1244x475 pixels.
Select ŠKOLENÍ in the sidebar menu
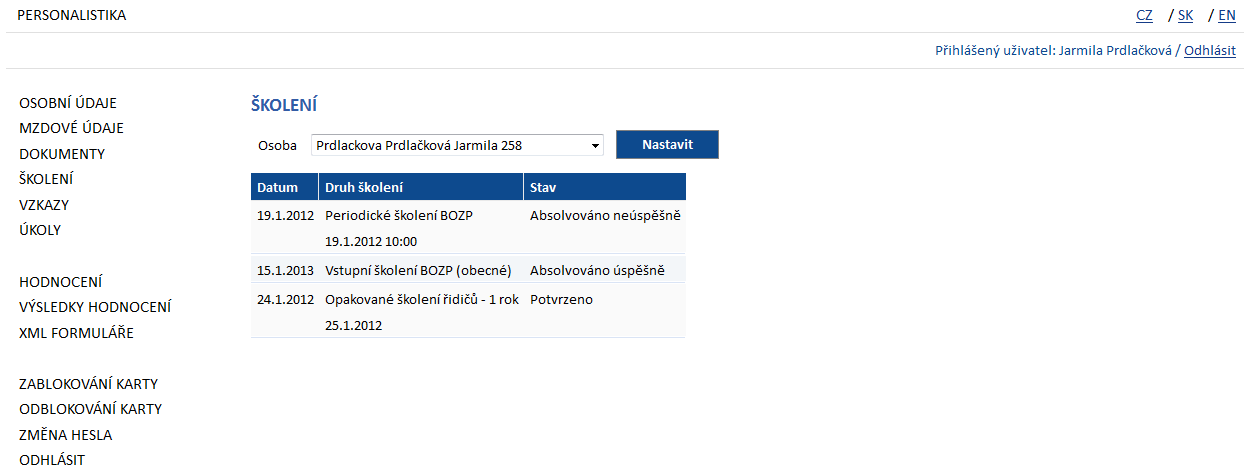point(46,179)
